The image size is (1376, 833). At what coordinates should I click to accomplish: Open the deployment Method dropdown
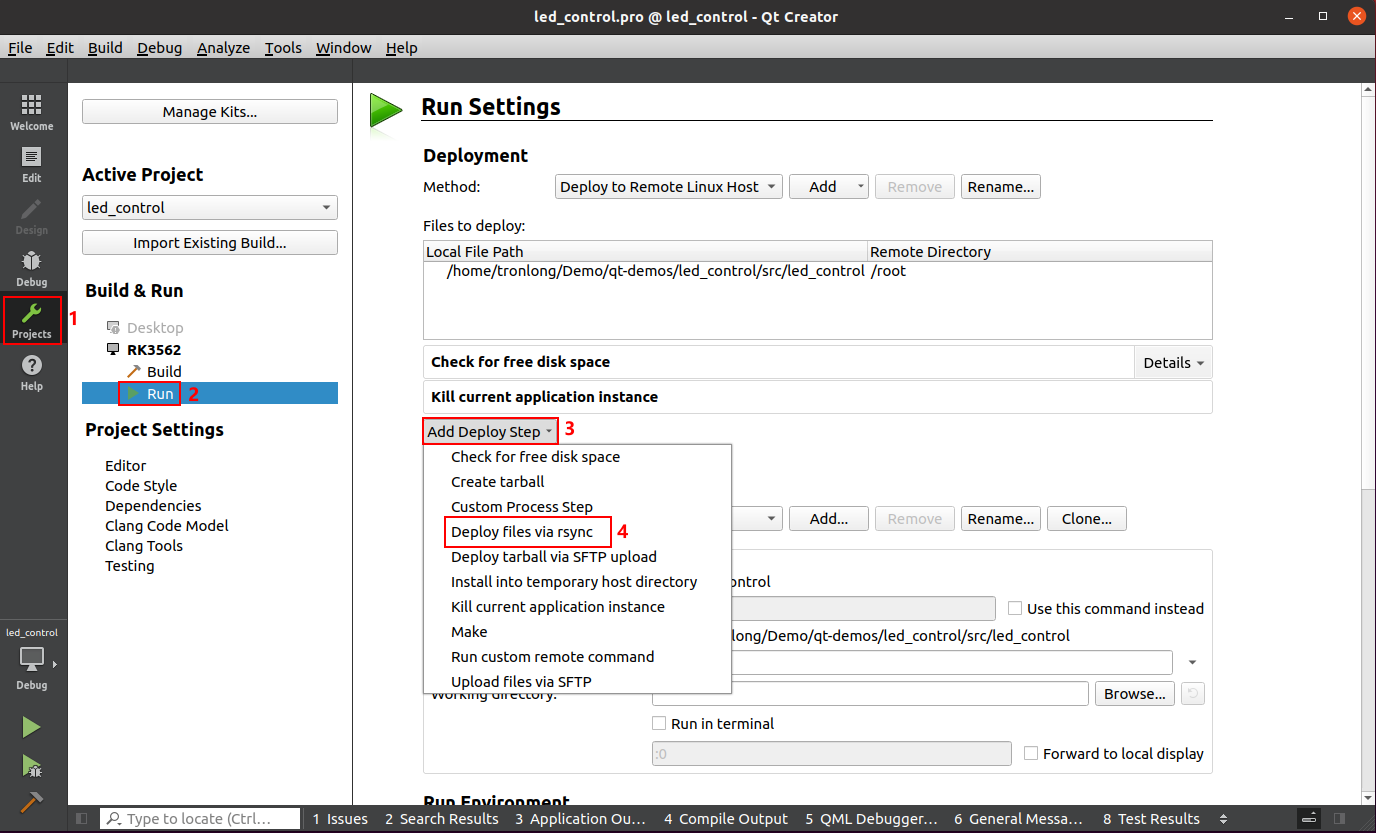pyautogui.click(x=668, y=187)
